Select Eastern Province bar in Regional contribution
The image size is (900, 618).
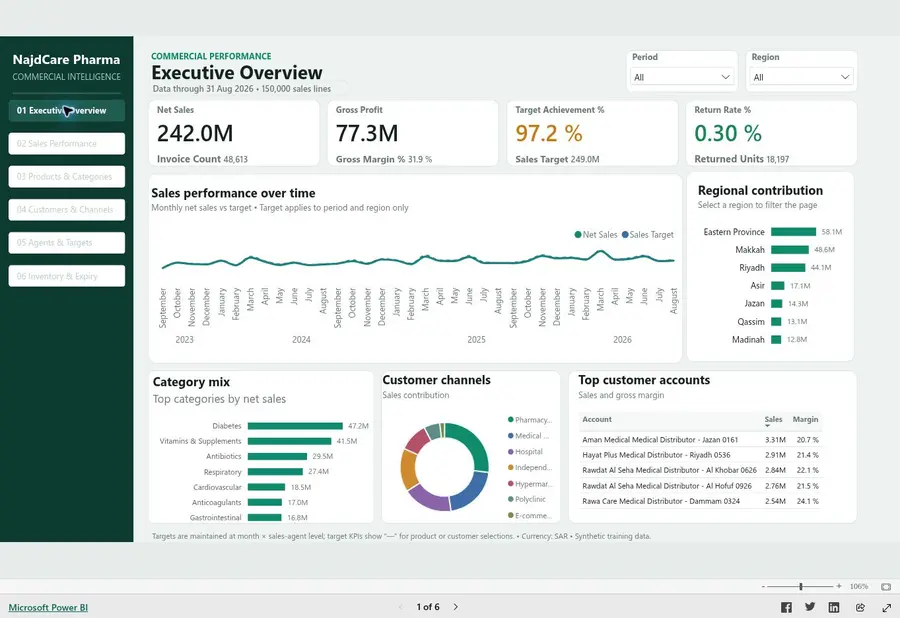coord(793,232)
